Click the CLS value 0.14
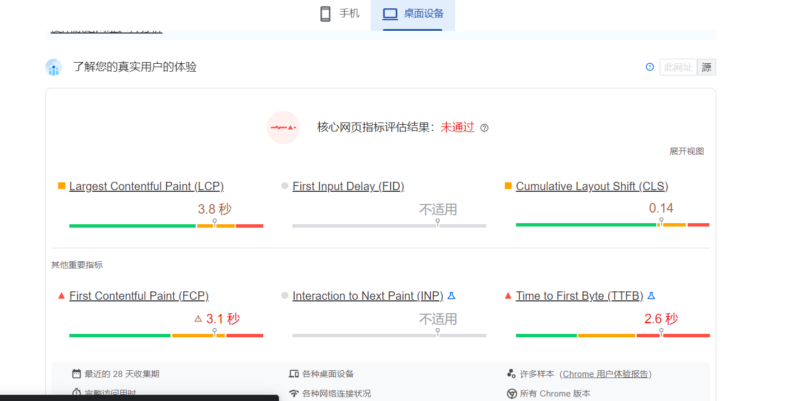800x401 pixels. [661, 208]
